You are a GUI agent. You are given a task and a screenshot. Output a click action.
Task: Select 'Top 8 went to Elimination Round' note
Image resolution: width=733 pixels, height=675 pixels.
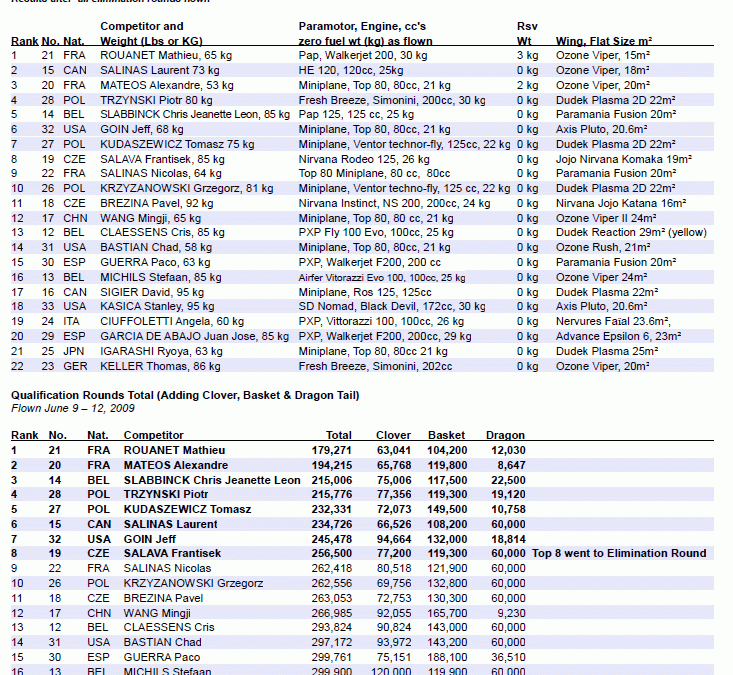tap(619, 553)
